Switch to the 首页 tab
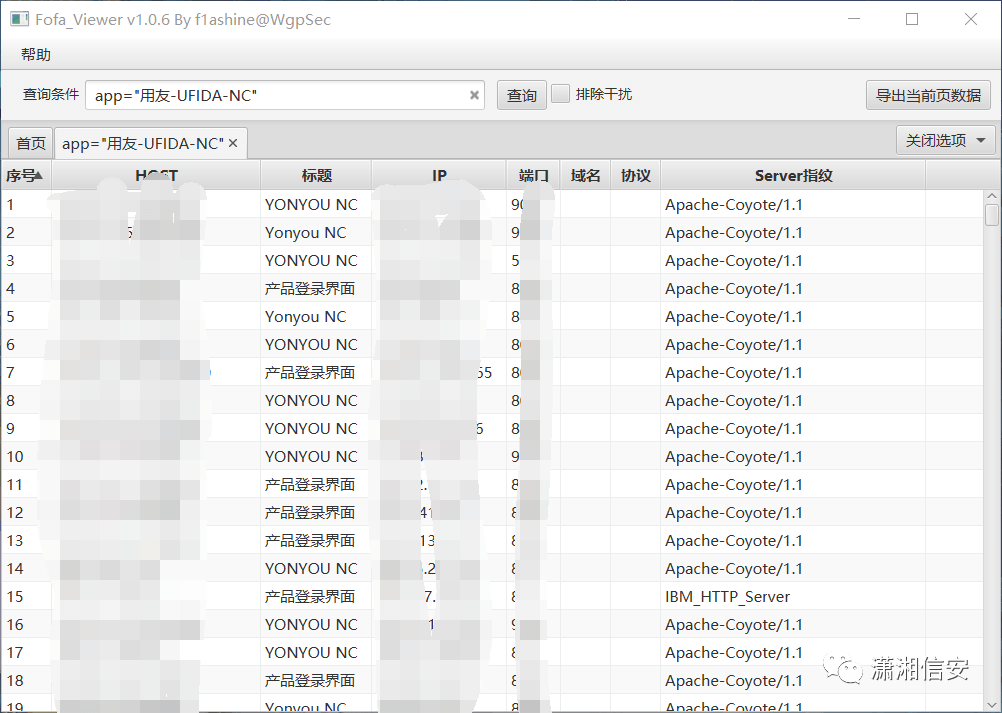Screen dimensions: 1002x713 (31, 143)
